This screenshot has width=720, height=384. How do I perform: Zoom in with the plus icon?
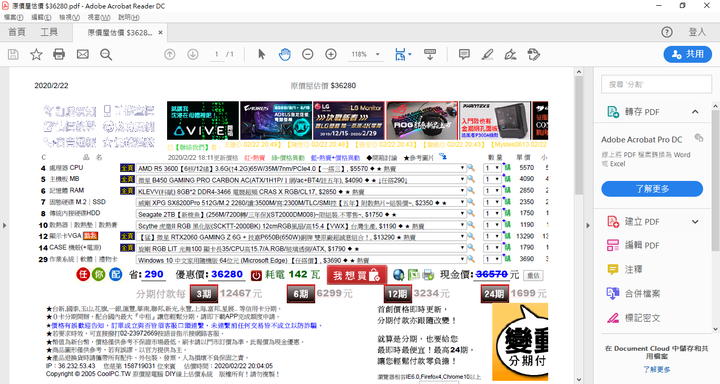coord(331,54)
